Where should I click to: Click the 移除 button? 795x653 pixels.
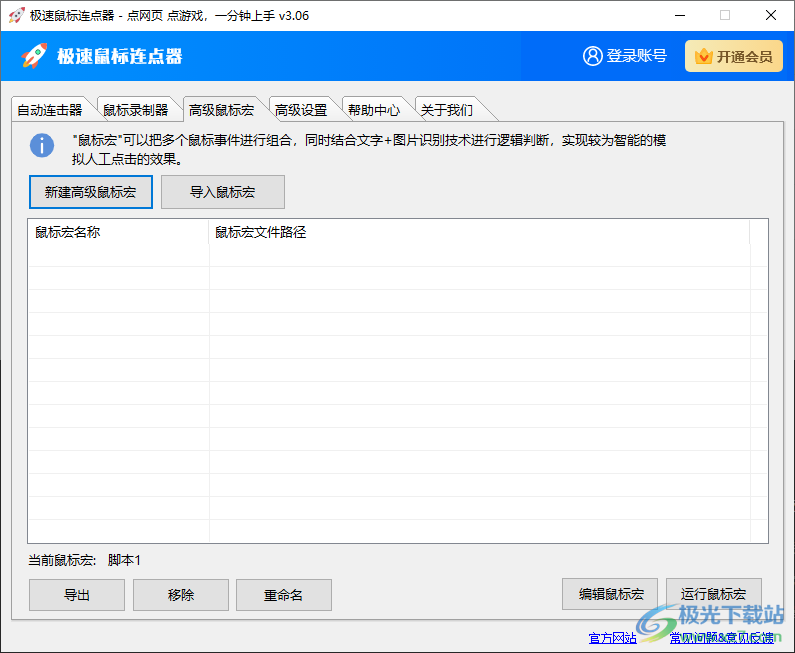coord(180,595)
